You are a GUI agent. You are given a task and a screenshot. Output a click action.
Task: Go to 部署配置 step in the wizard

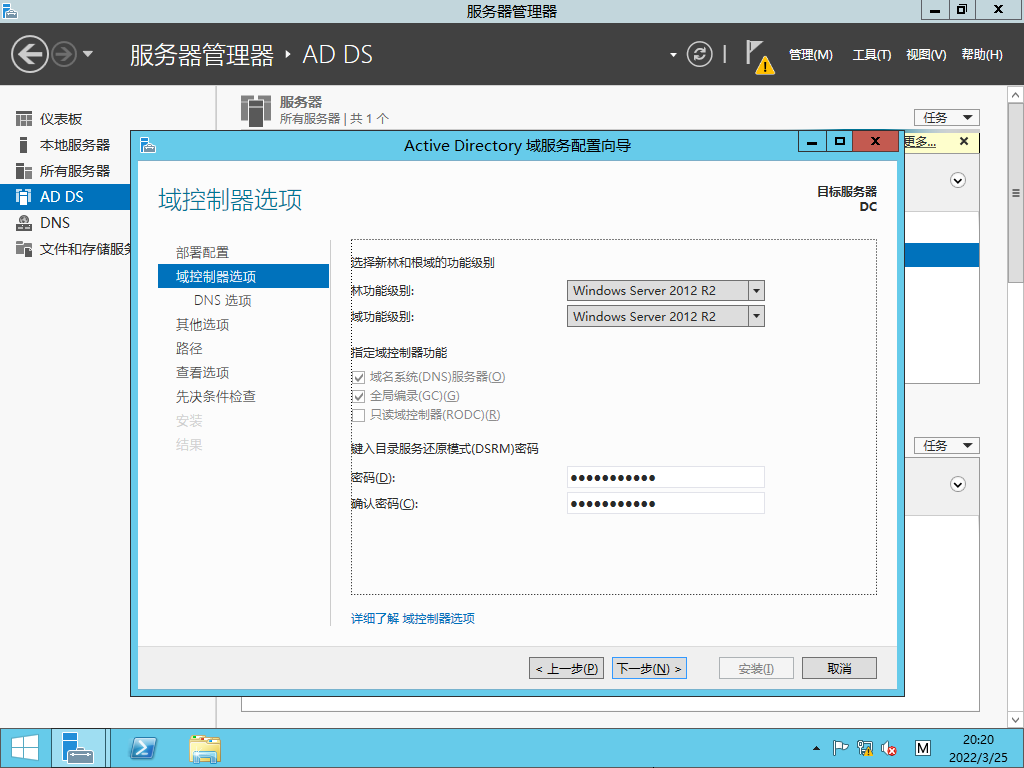[x=202, y=252]
